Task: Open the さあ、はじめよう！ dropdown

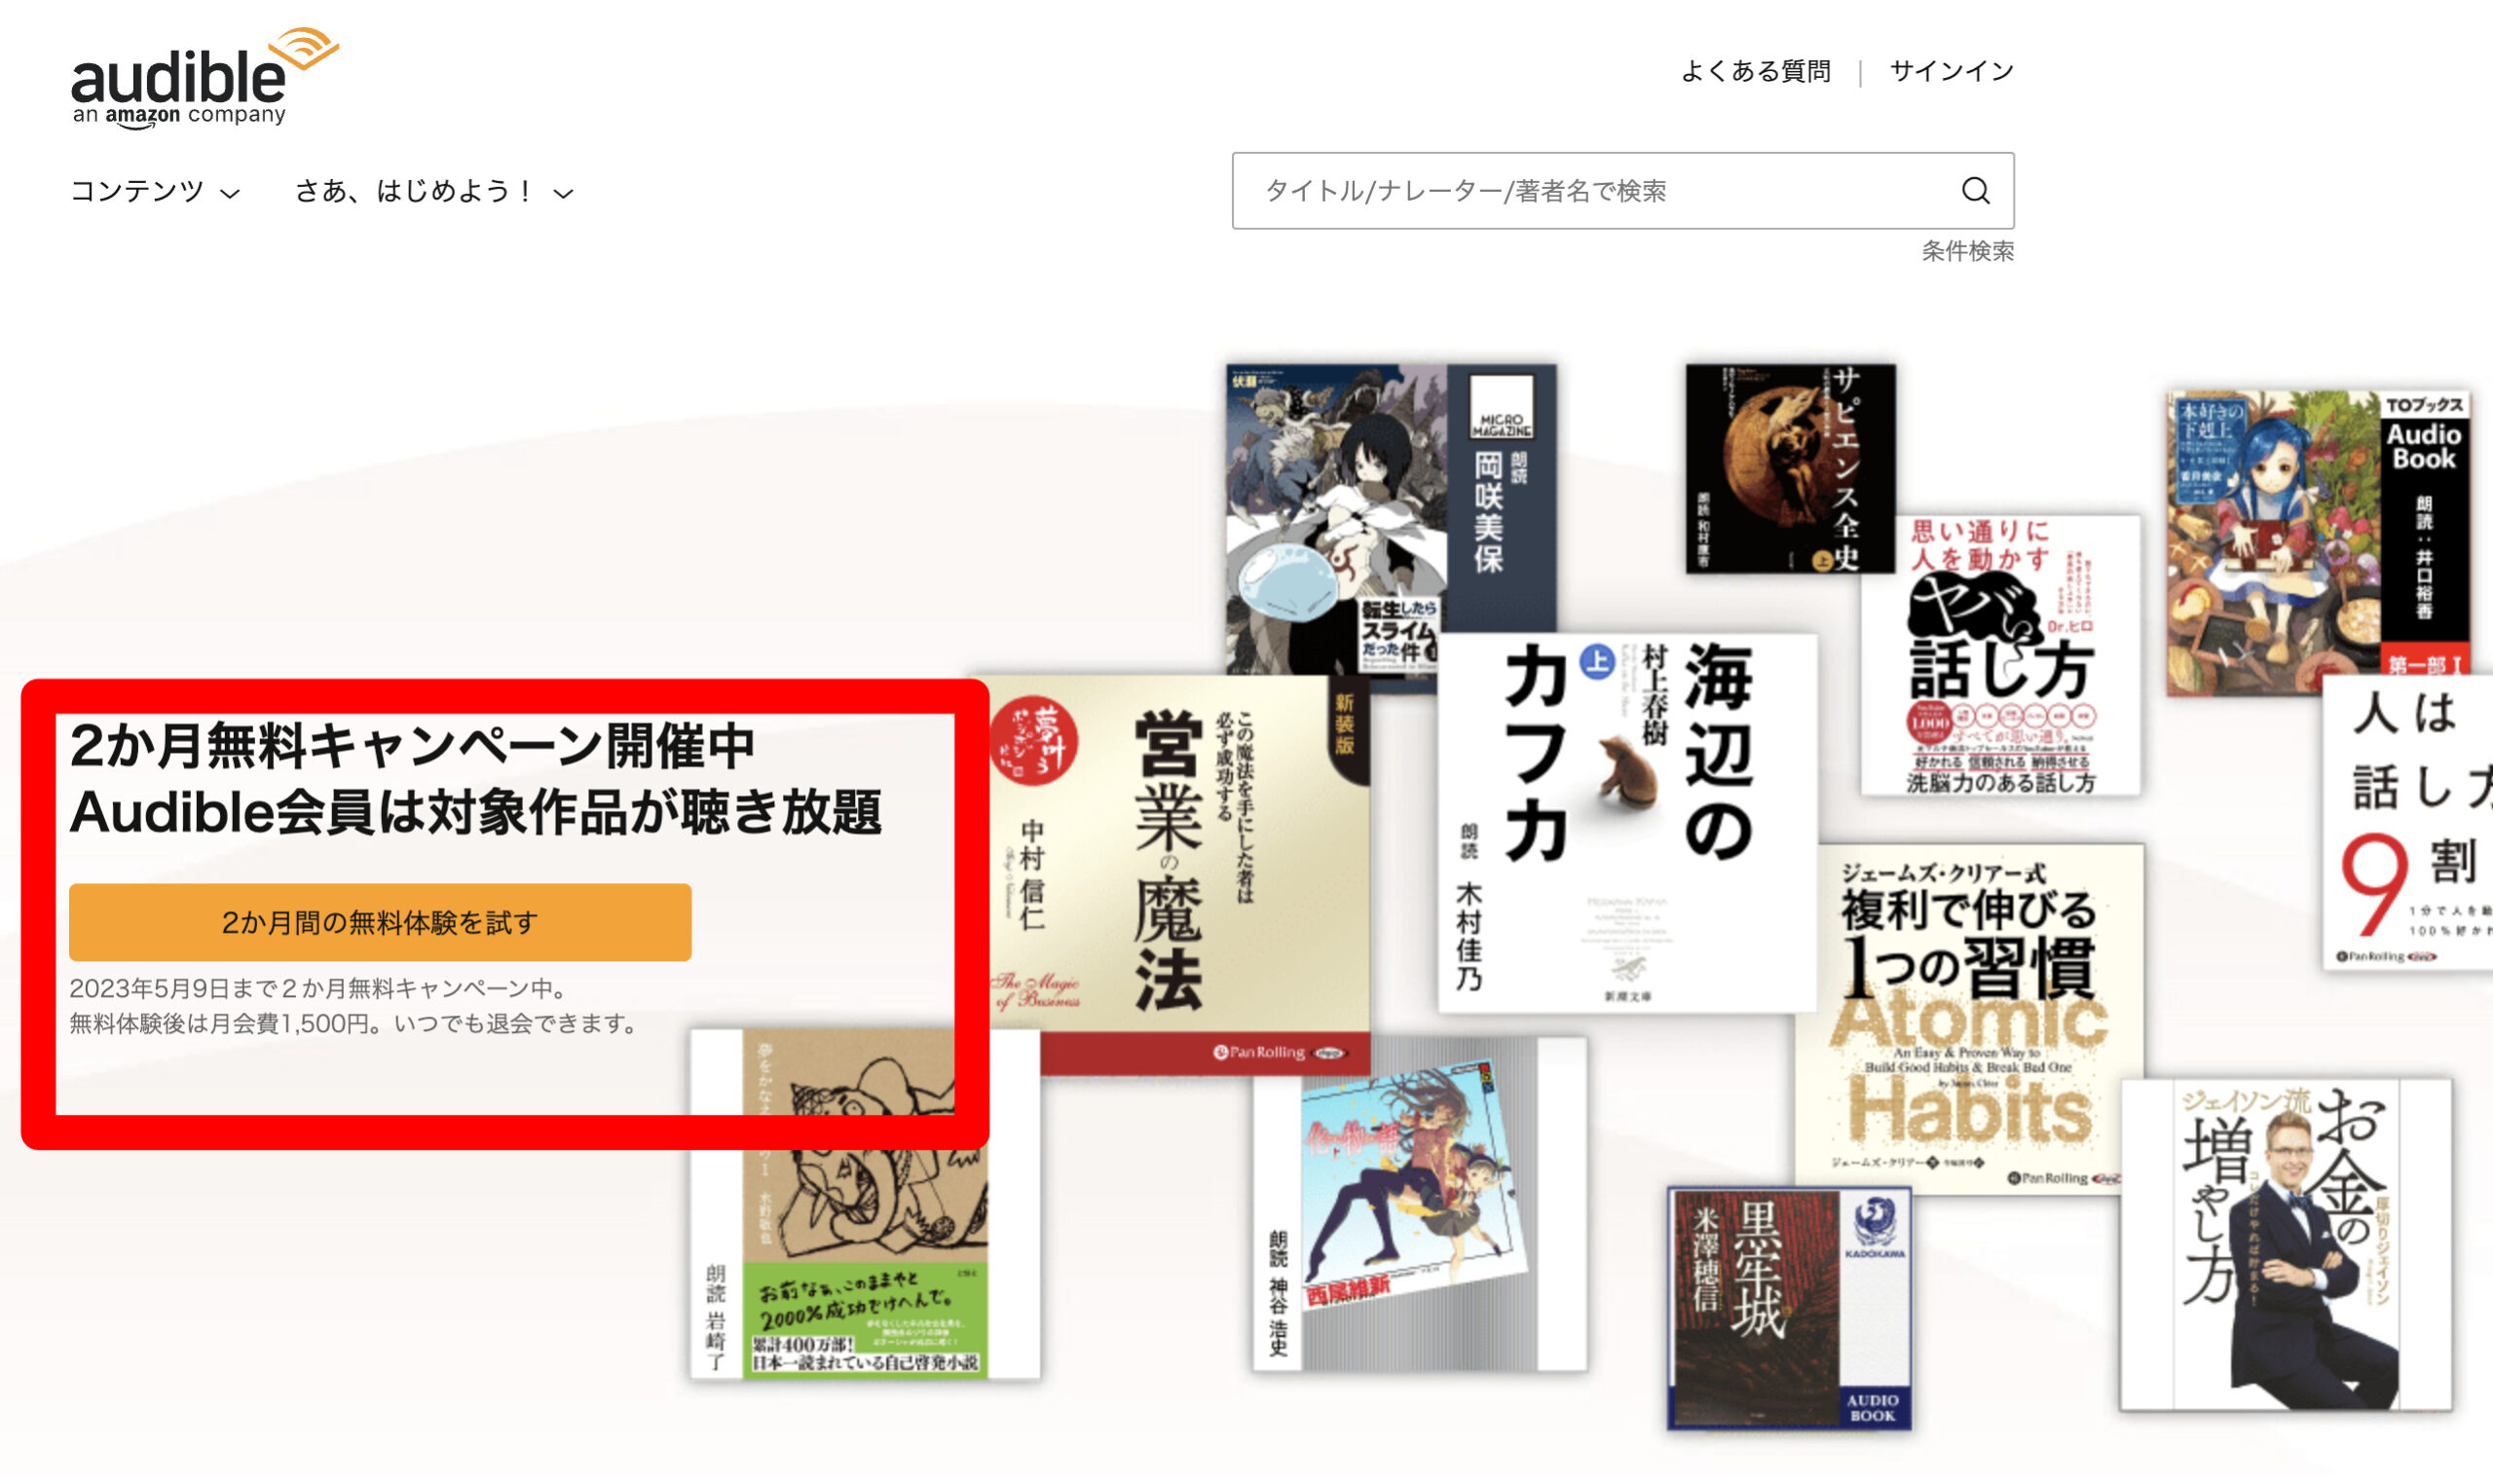Action: point(414,191)
